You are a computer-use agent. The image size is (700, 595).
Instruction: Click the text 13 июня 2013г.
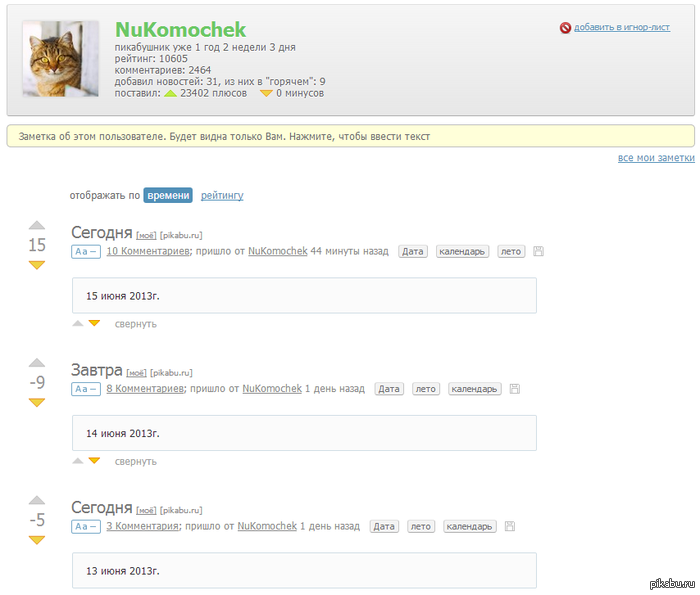point(123,571)
